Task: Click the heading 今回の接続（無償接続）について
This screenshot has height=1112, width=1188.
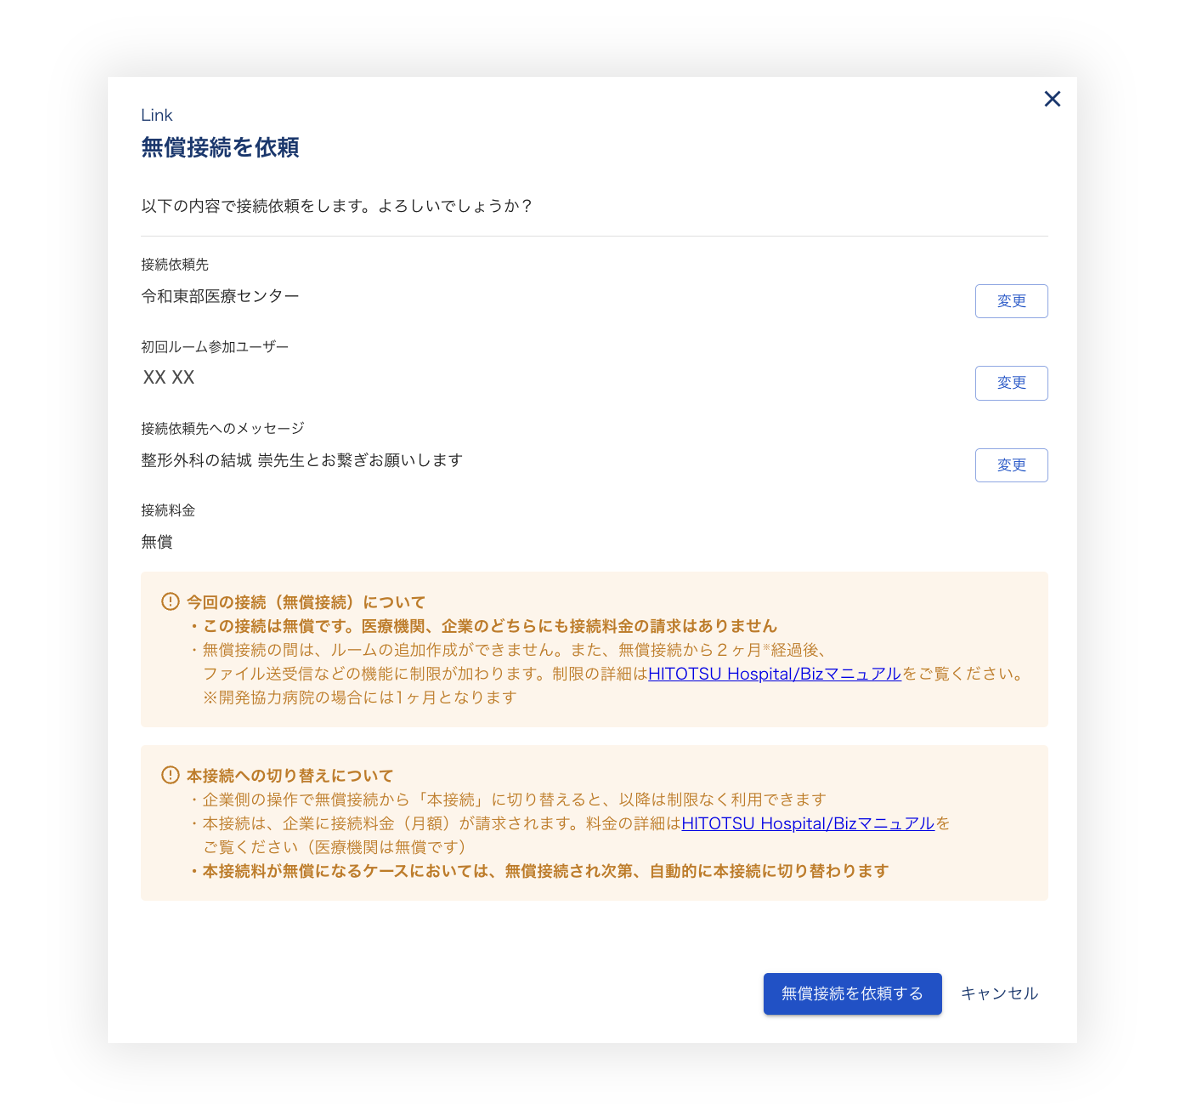Action: pos(306,602)
